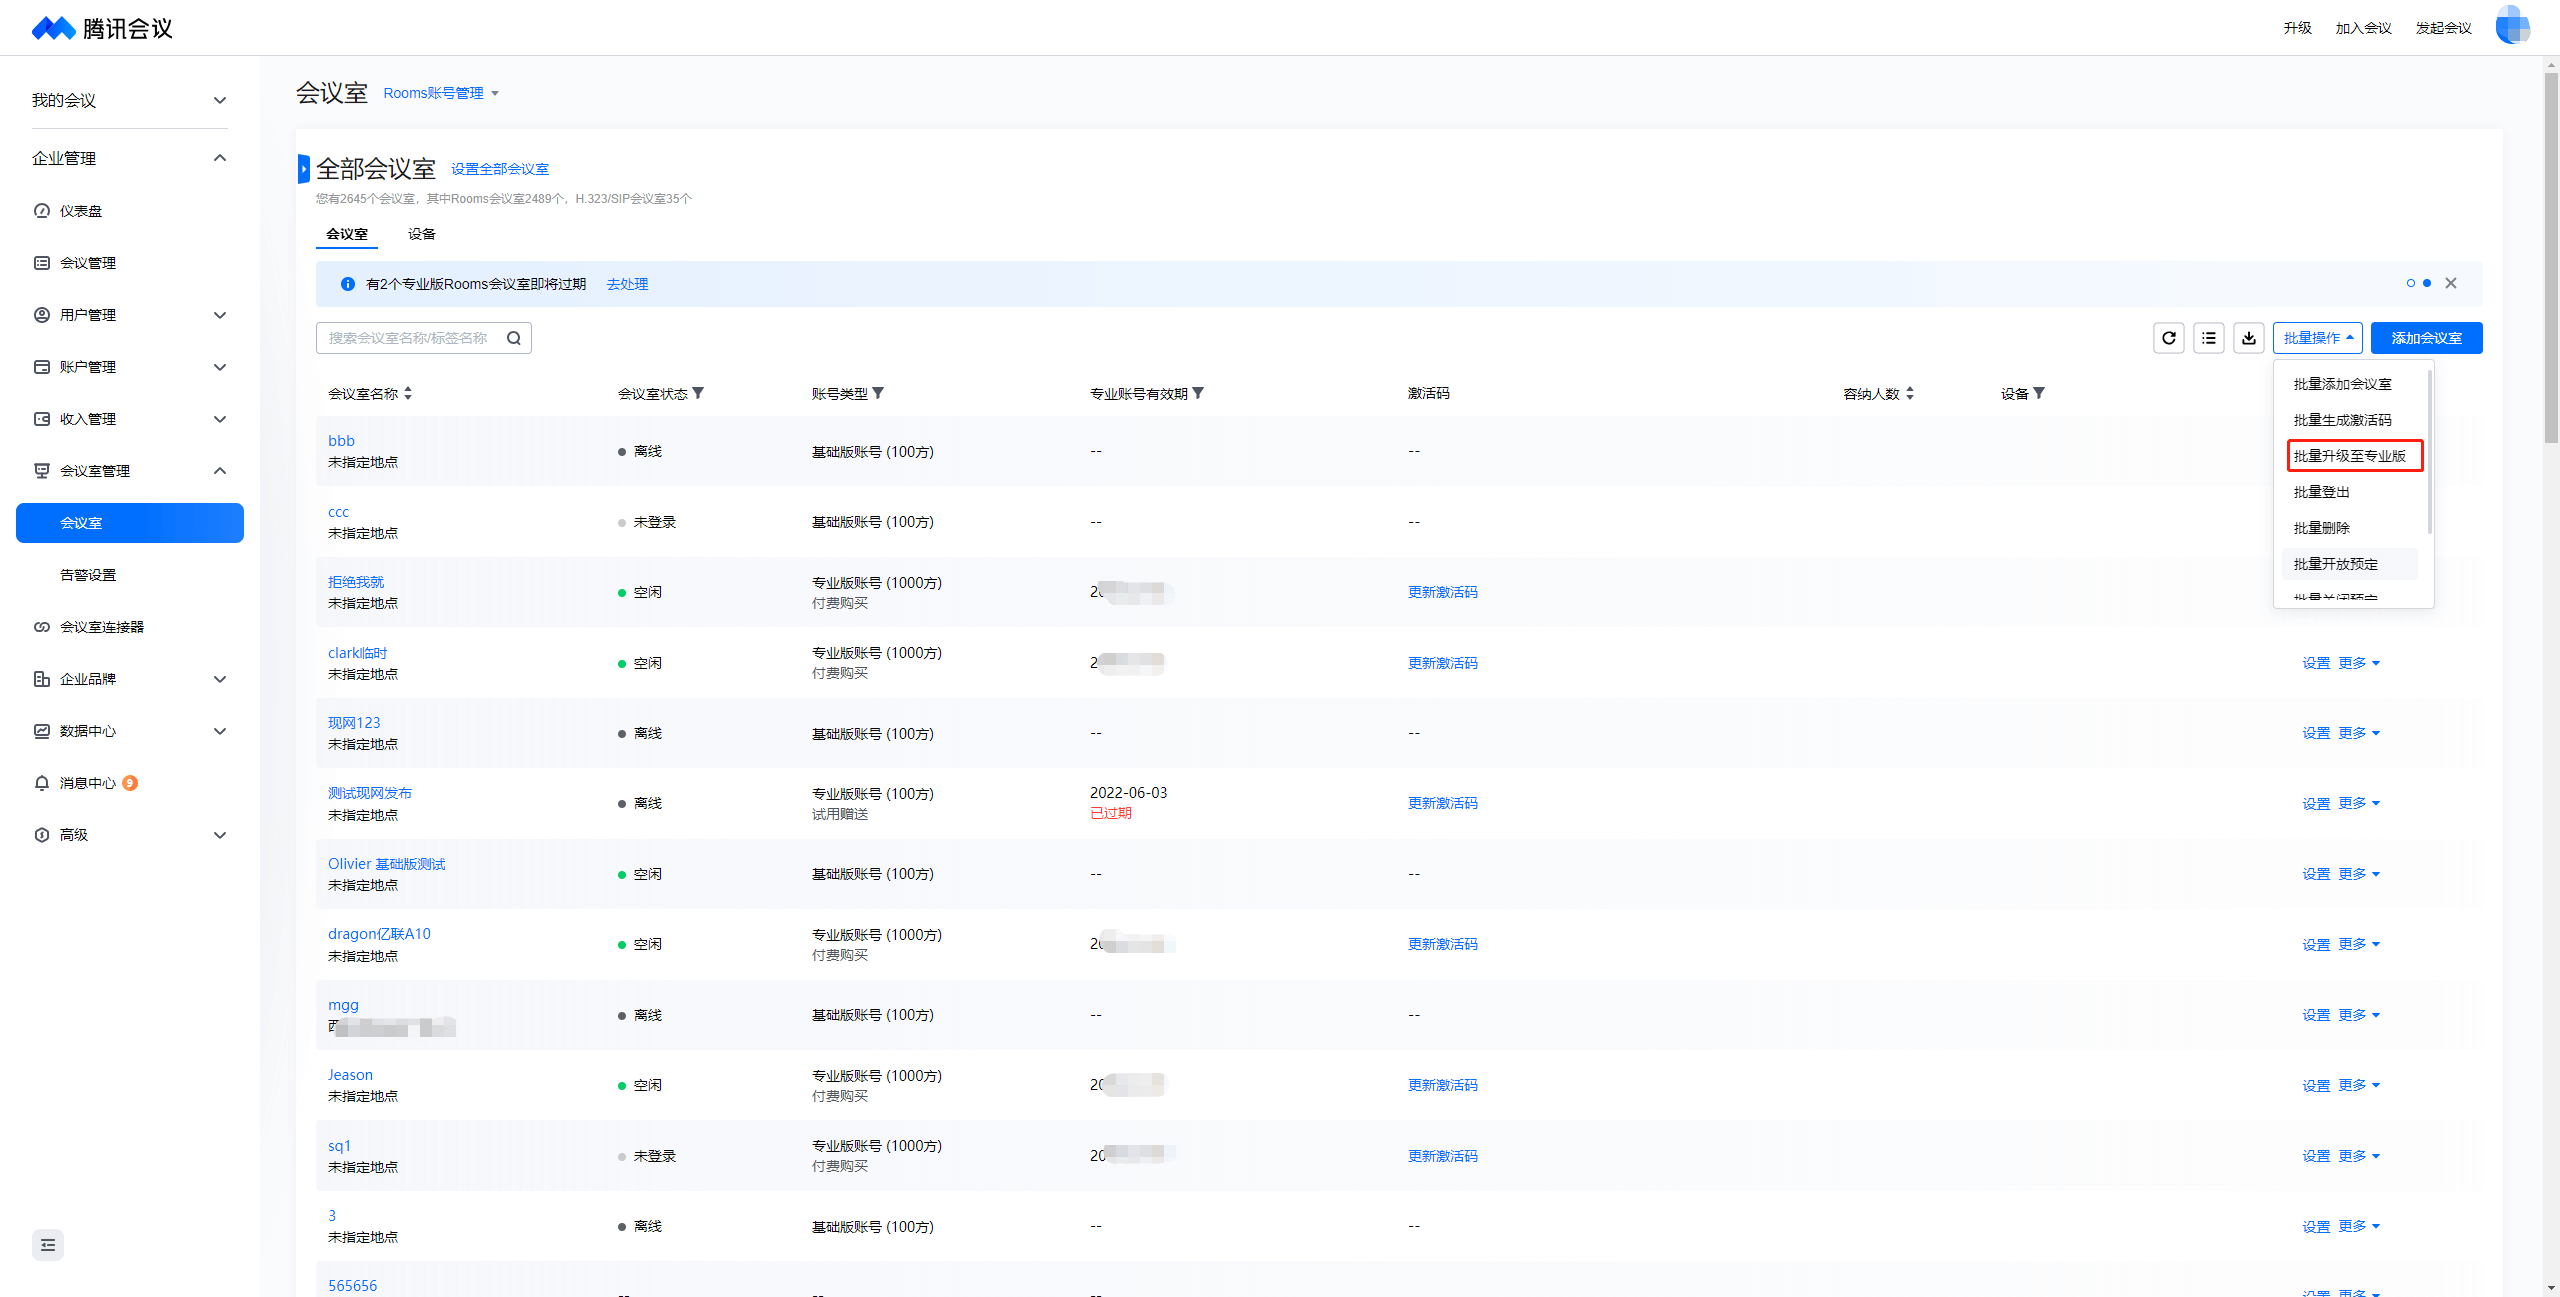
Task: Expand 数据中心 submenu
Action: [130, 731]
